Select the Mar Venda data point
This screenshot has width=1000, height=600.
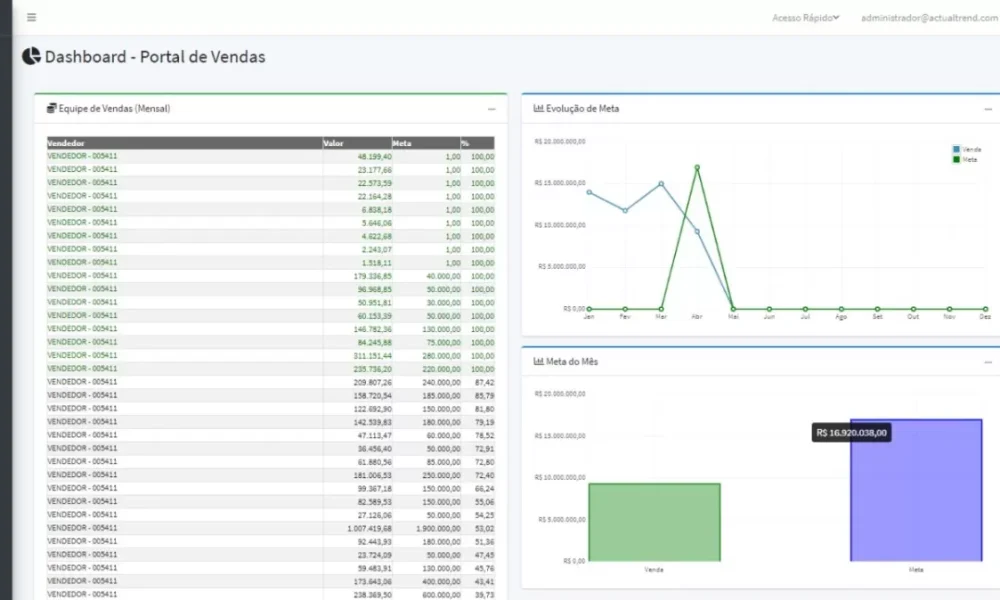(661, 184)
